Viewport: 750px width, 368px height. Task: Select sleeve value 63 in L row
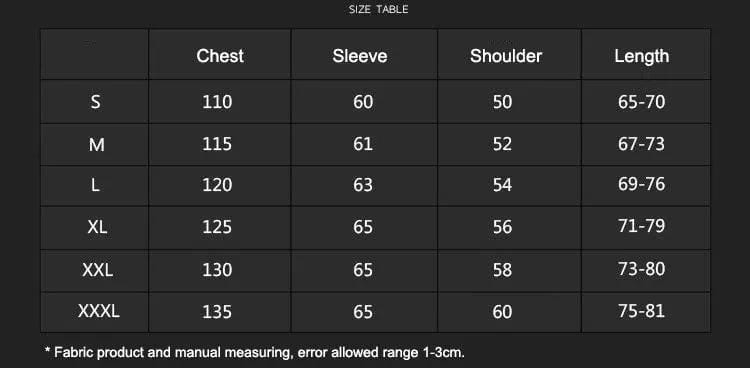tap(363, 185)
